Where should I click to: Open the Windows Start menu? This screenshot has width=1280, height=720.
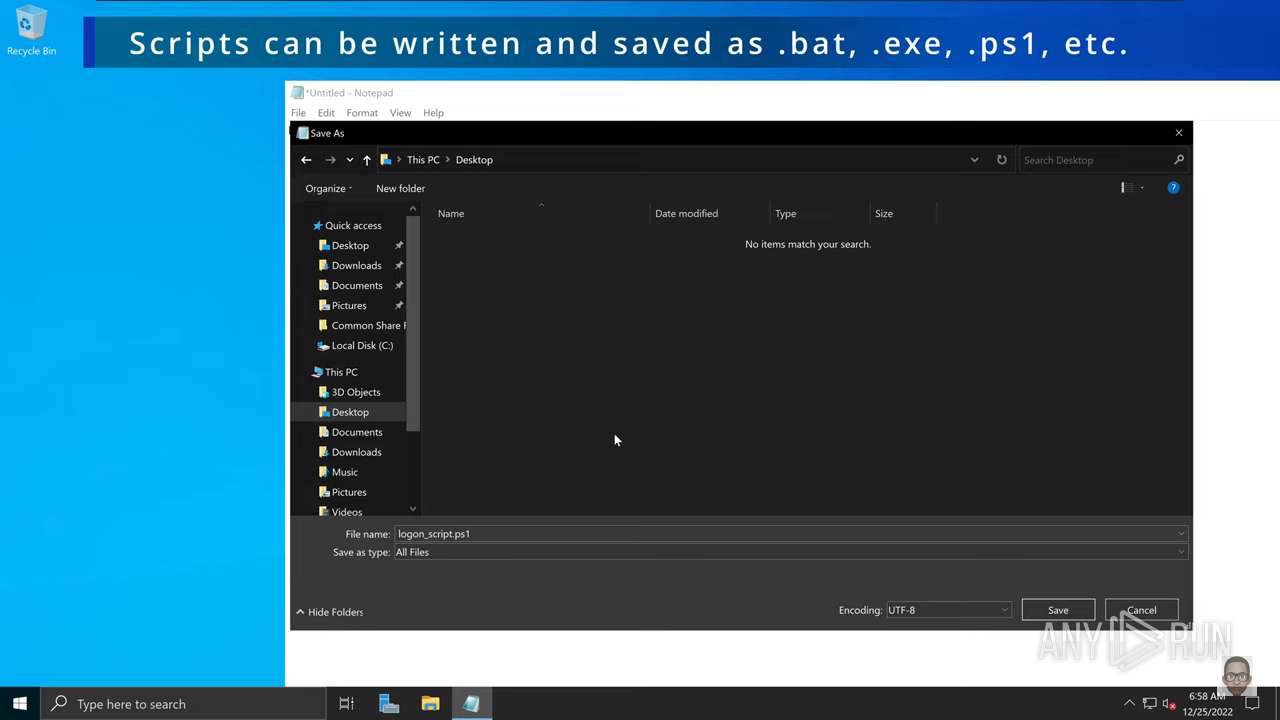[x=20, y=704]
